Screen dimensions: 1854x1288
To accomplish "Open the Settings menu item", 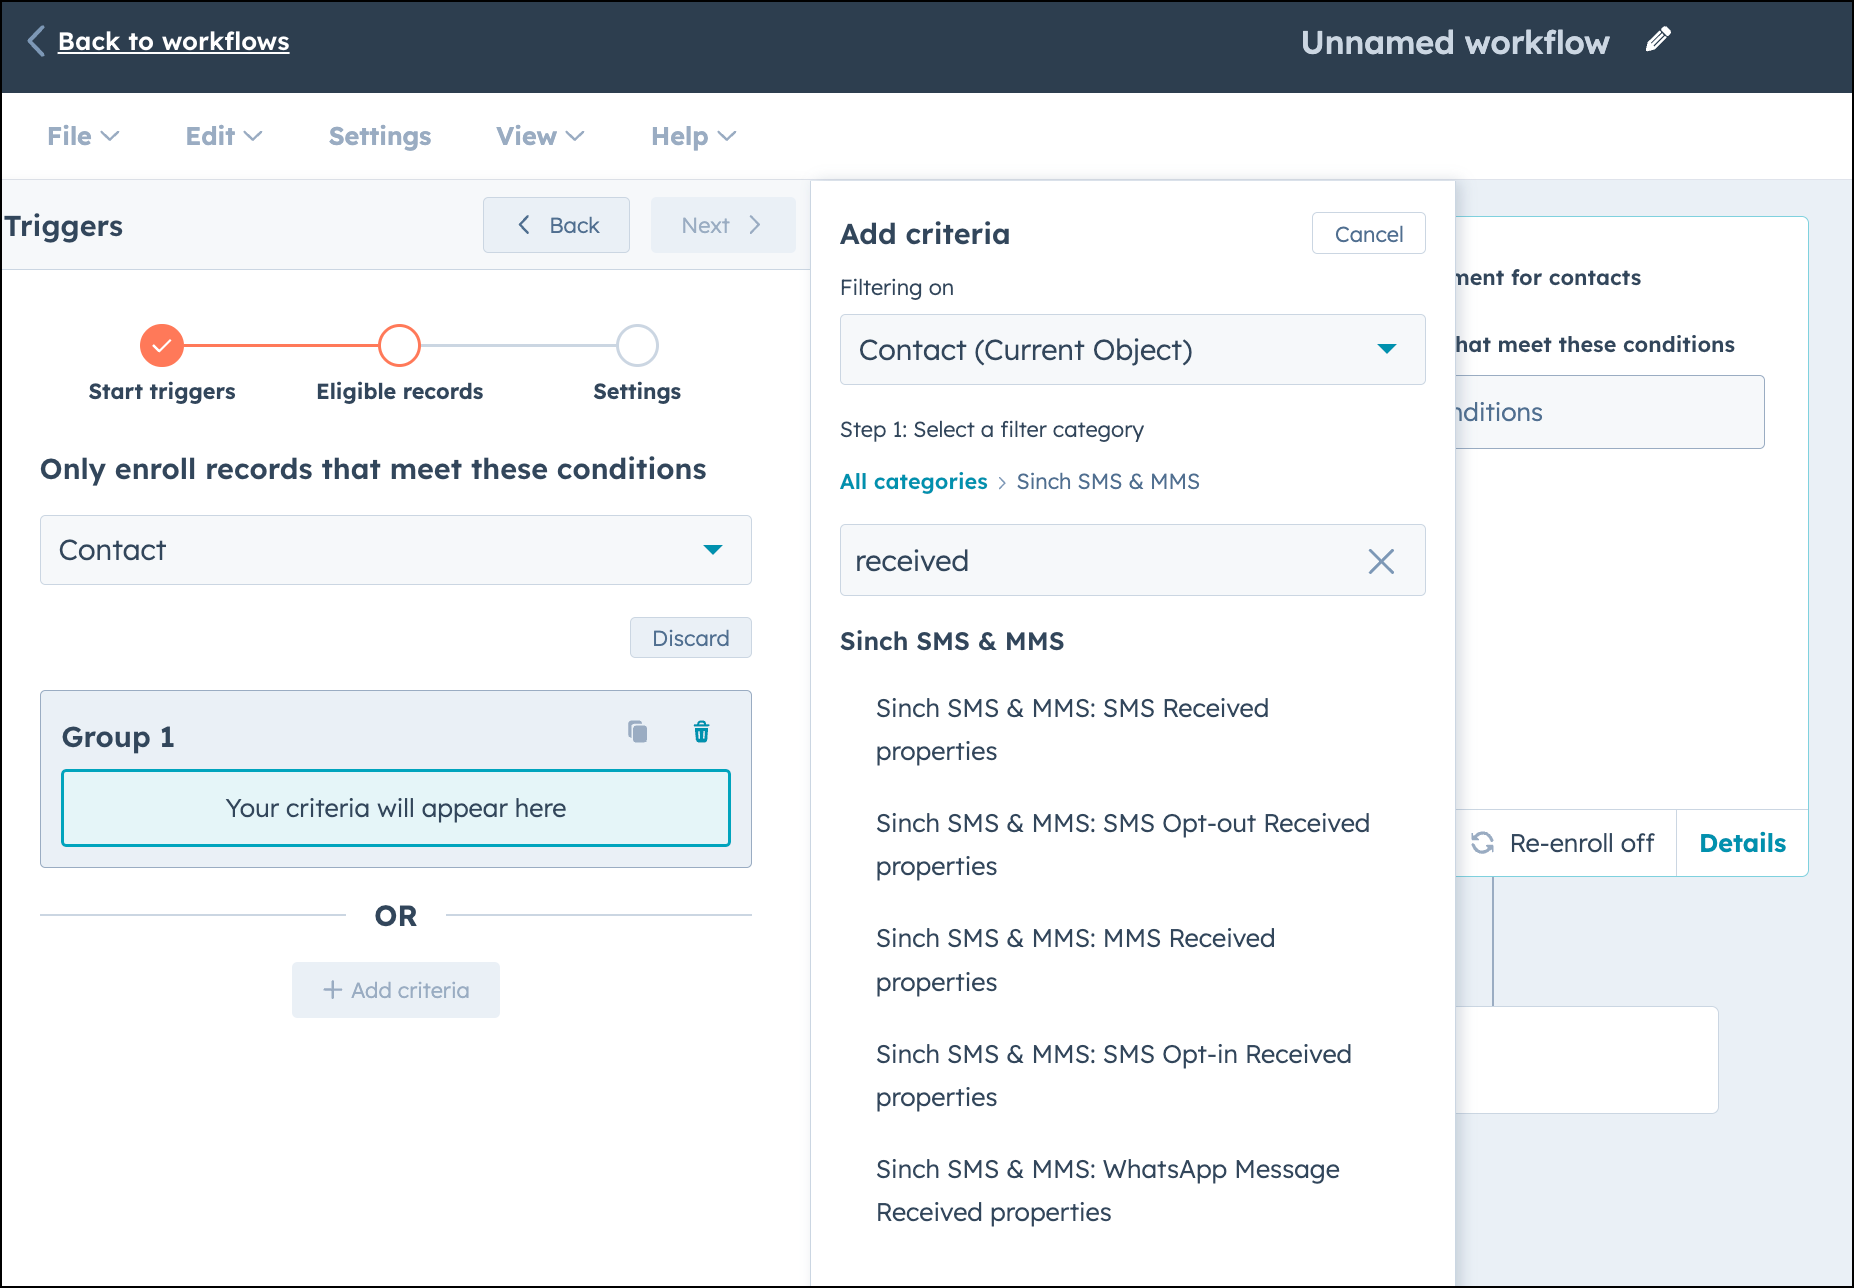I will click(380, 136).
